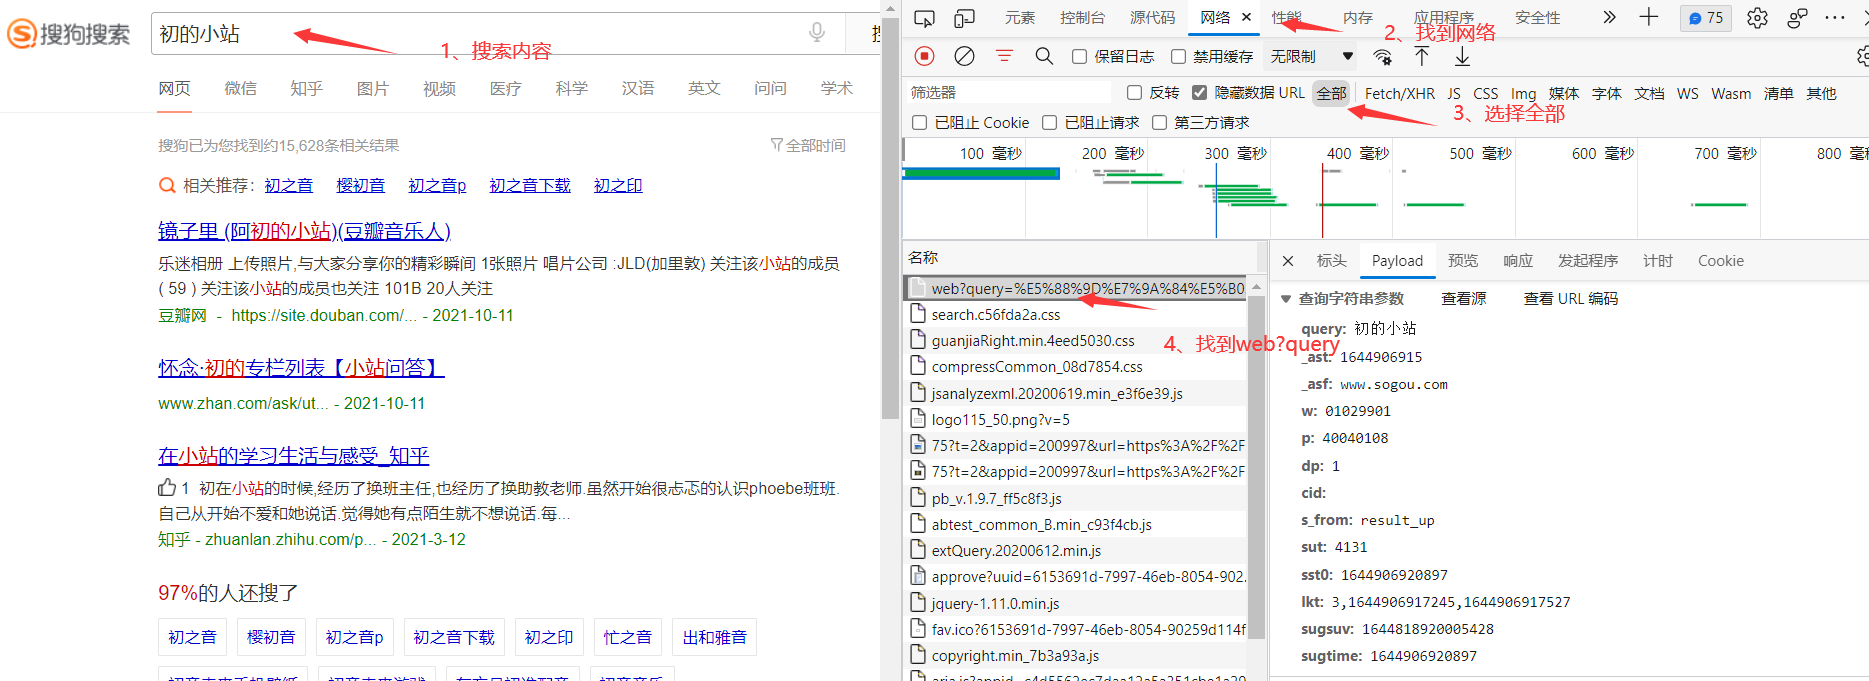
Task: Click the thumbs-up icon in Zhihu result
Action: tap(167, 488)
